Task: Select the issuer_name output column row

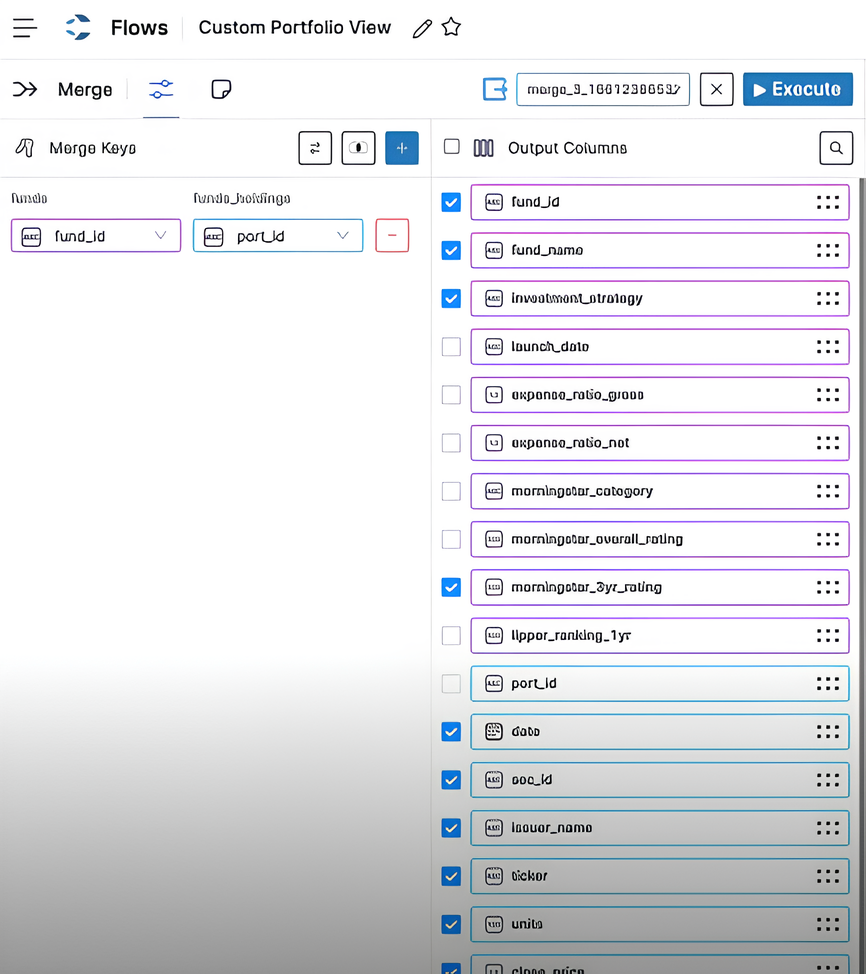Action: (660, 828)
